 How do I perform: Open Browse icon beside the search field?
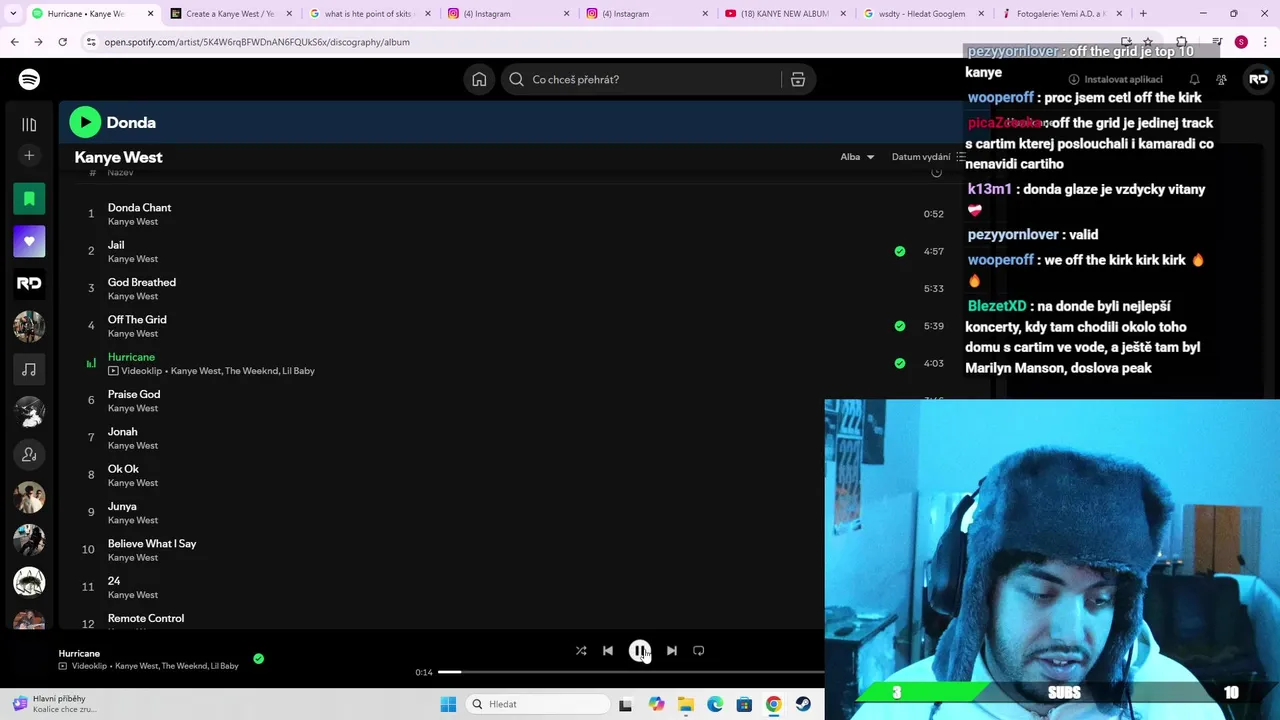click(798, 79)
